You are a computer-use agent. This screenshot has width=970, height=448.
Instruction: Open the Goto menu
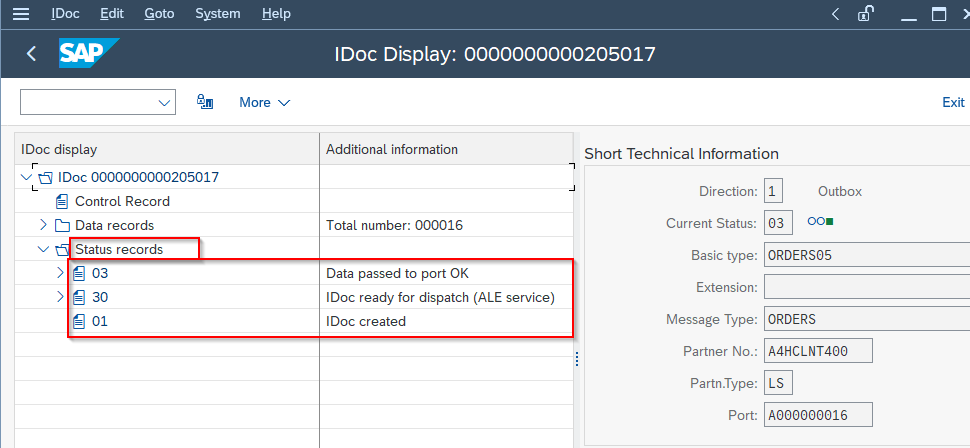pos(159,14)
